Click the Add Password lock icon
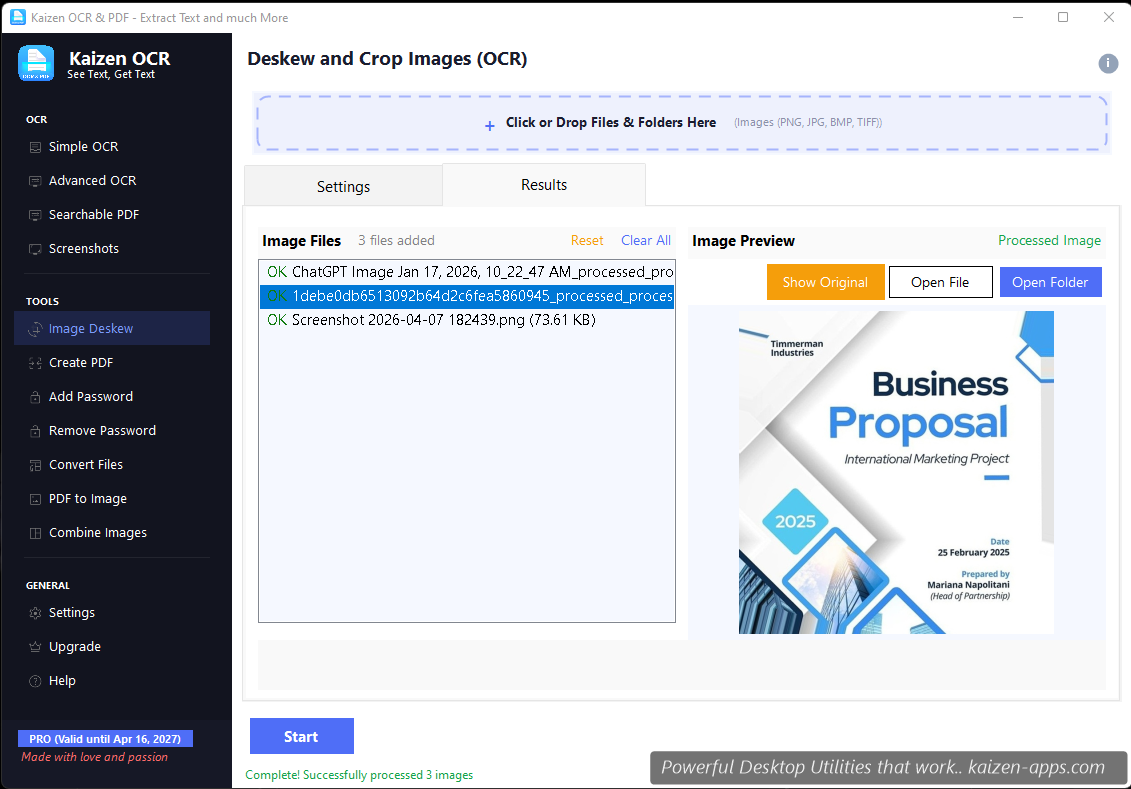Viewport: 1131px width, 789px height. coord(36,397)
